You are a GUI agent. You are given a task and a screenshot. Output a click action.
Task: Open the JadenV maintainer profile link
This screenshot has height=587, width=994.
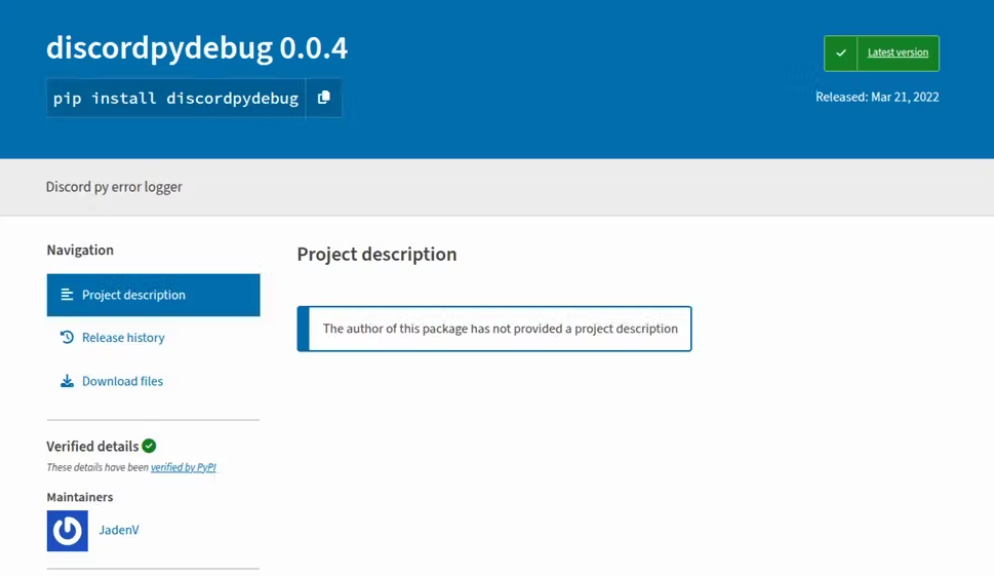119,530
